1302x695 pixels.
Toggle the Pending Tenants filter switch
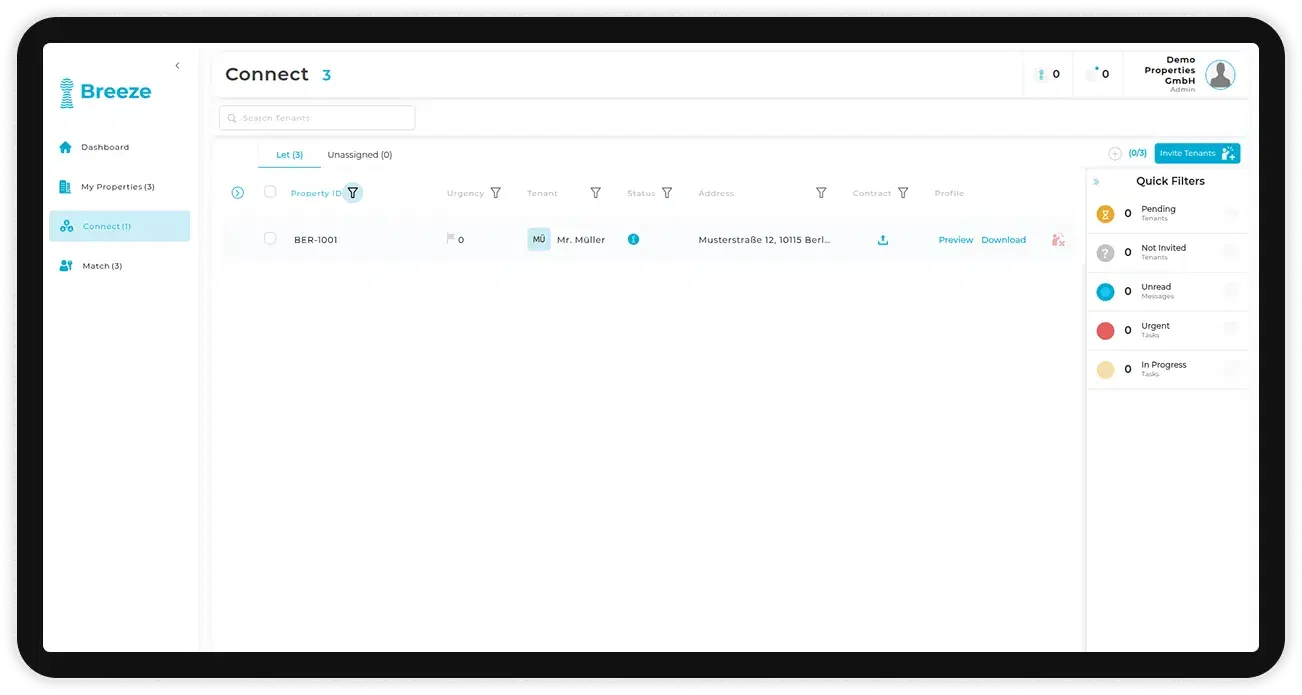coord(1231,213)
